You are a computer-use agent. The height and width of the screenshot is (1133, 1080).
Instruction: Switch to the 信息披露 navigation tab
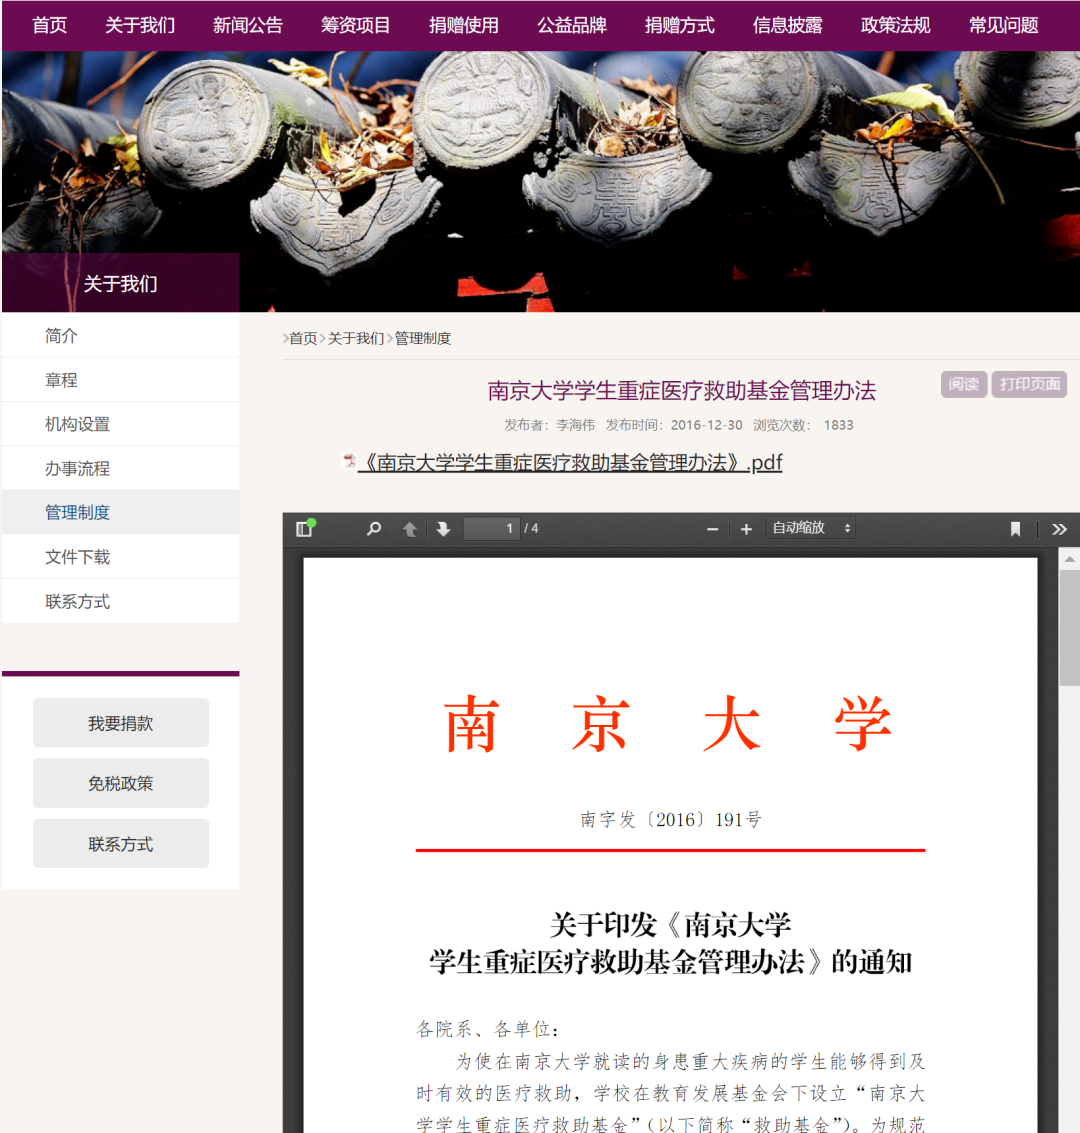[x=787, y=25]
